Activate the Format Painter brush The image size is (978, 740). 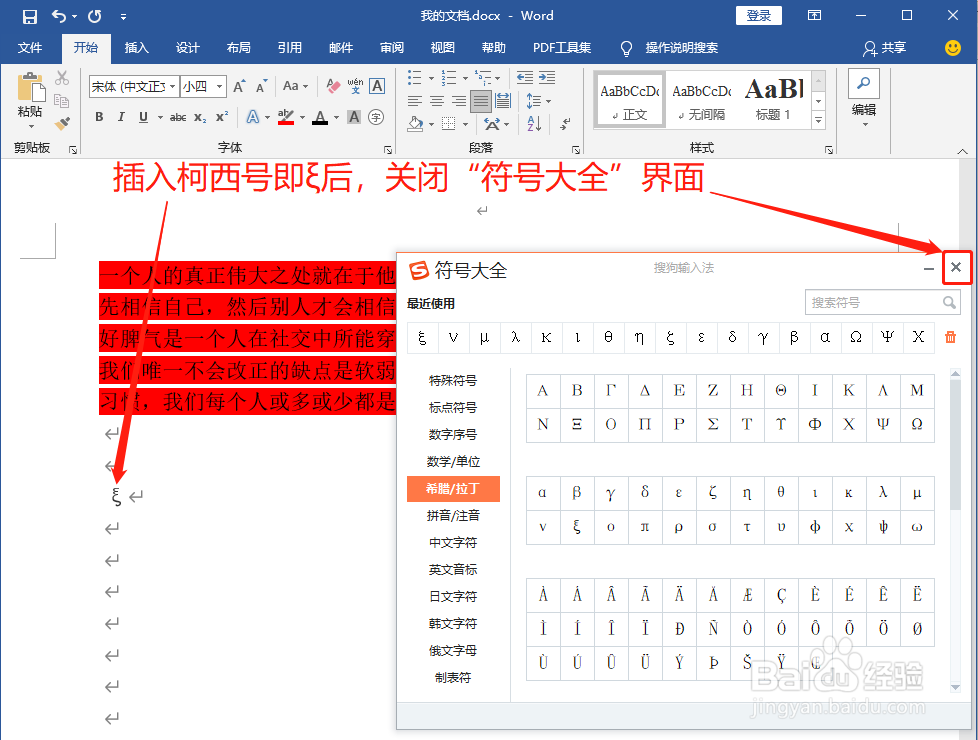point(62,123)
